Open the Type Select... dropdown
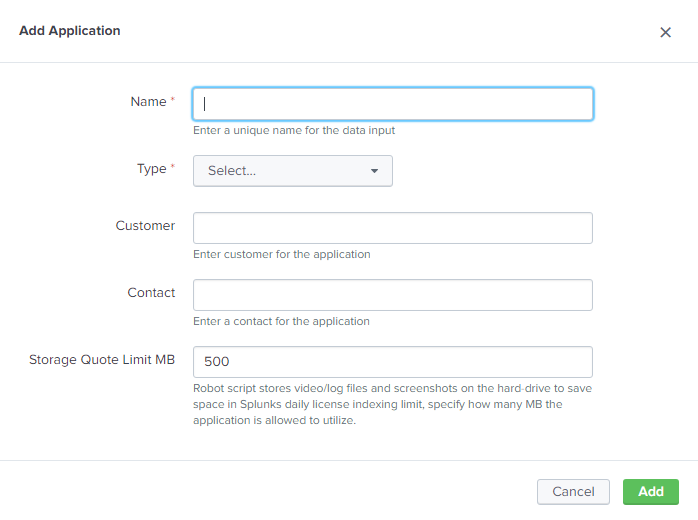The image size is (698, 520). 292,171
